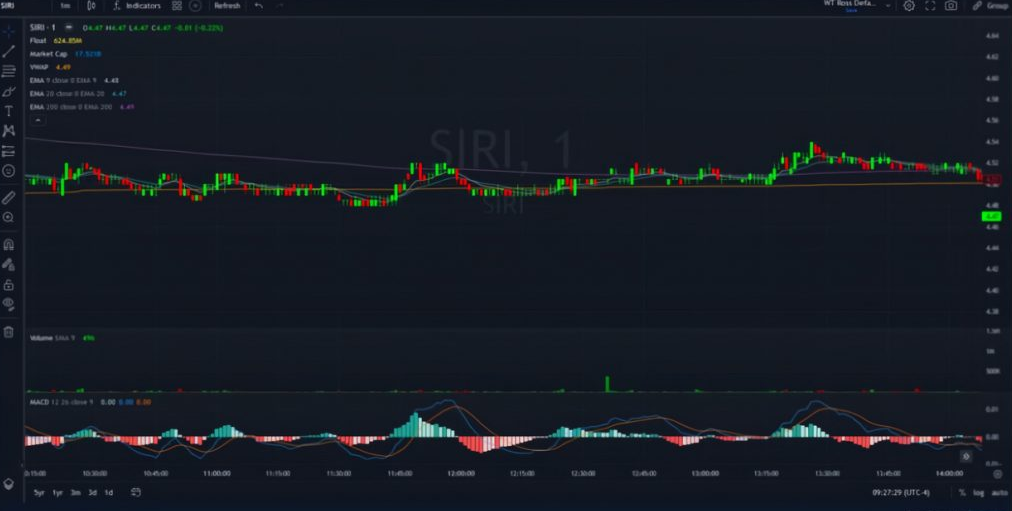
Task: Click the green current price label on the price axis
Action: (991, 217)
